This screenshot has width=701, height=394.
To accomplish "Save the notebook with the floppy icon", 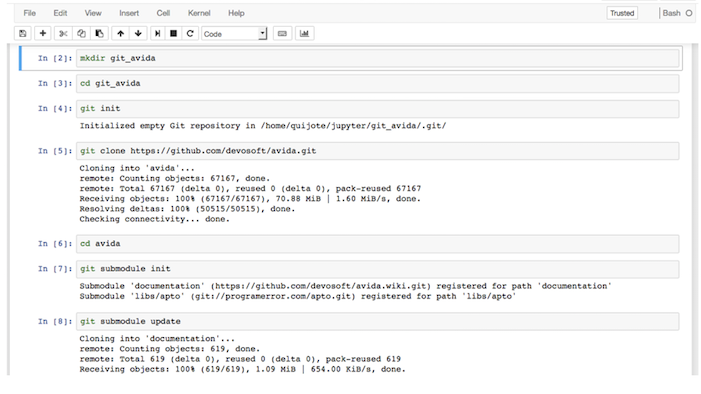I will coord(23,34).
